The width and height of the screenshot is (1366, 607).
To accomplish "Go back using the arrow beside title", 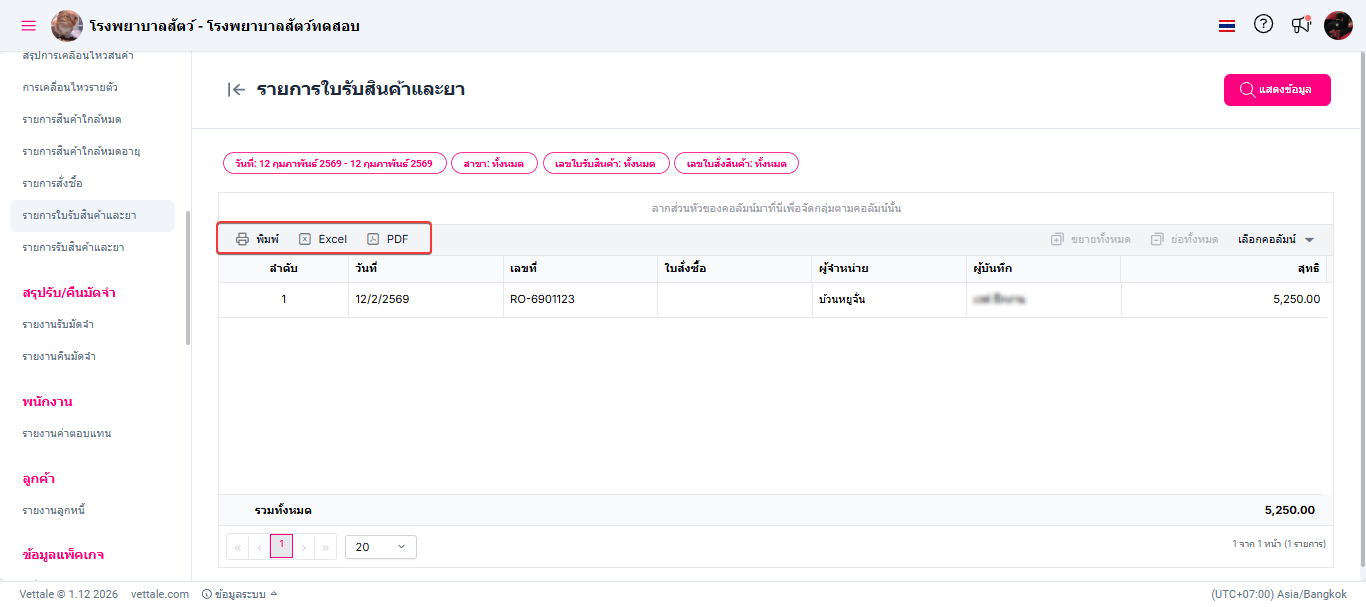I will click(236, 90).
